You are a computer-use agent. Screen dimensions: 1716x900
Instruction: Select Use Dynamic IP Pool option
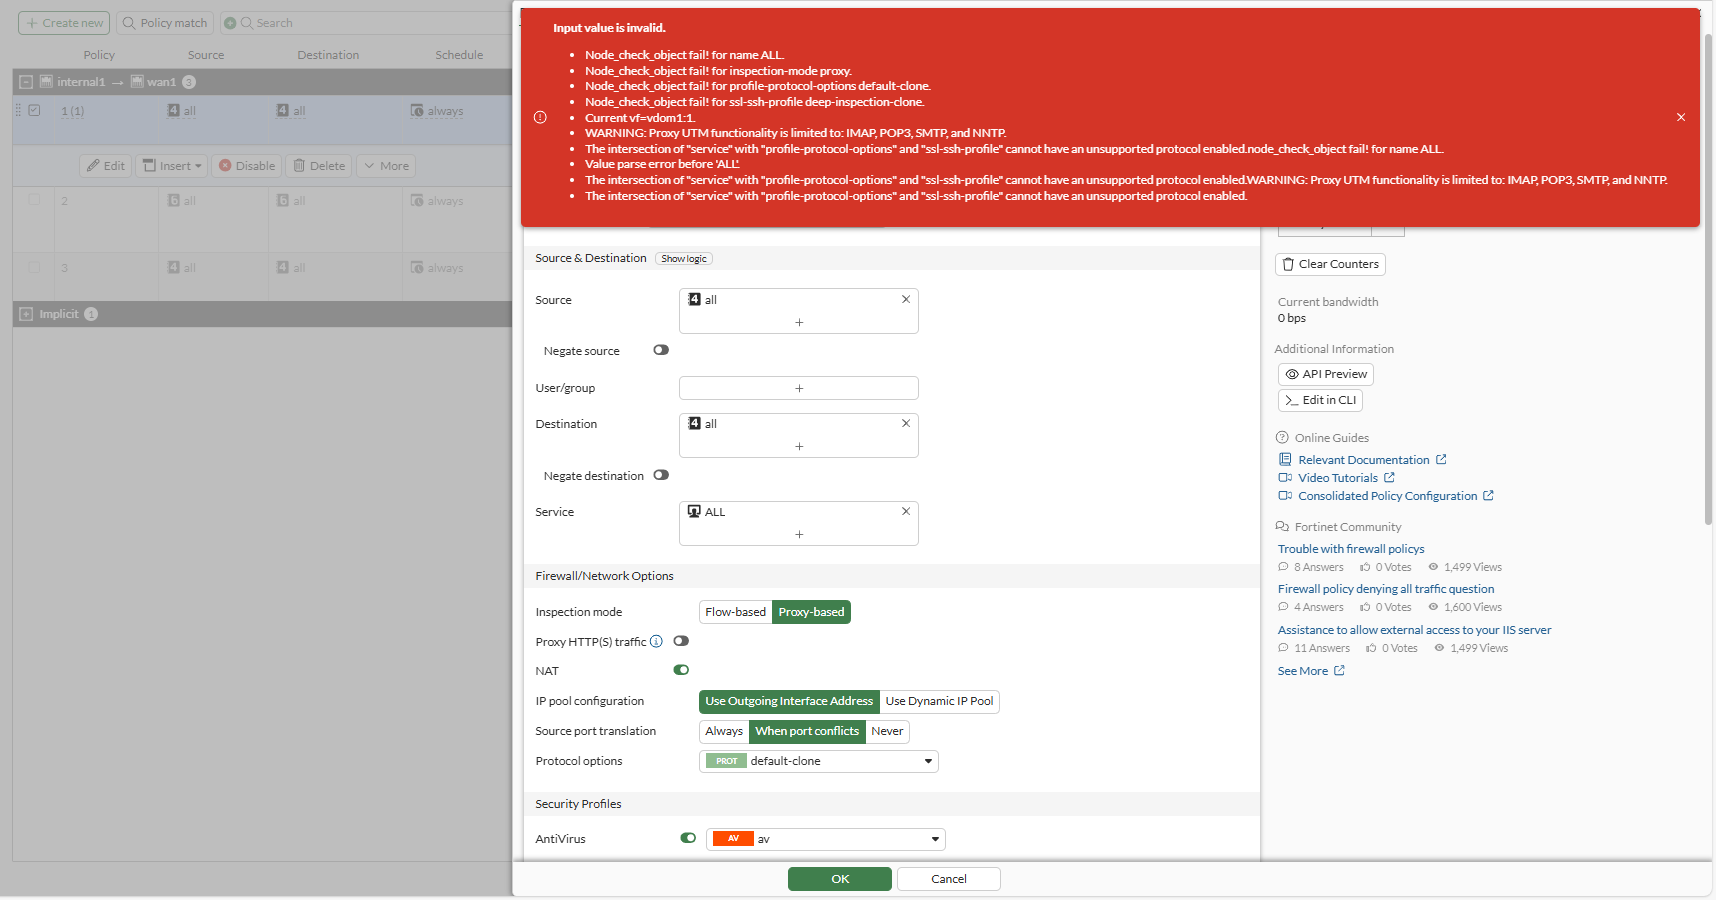[x=939, y=701]
